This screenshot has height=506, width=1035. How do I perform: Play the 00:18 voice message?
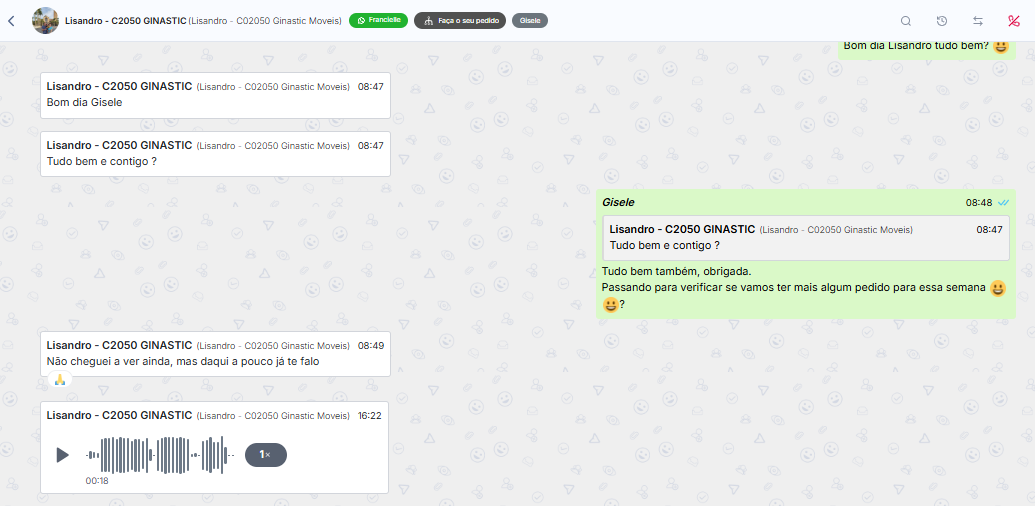(62, 455)
